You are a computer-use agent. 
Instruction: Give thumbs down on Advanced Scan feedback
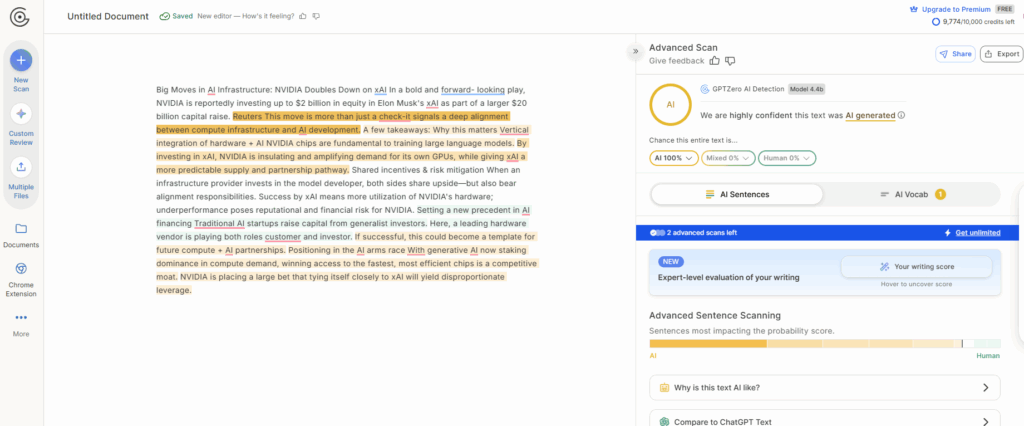coord(730,61)
